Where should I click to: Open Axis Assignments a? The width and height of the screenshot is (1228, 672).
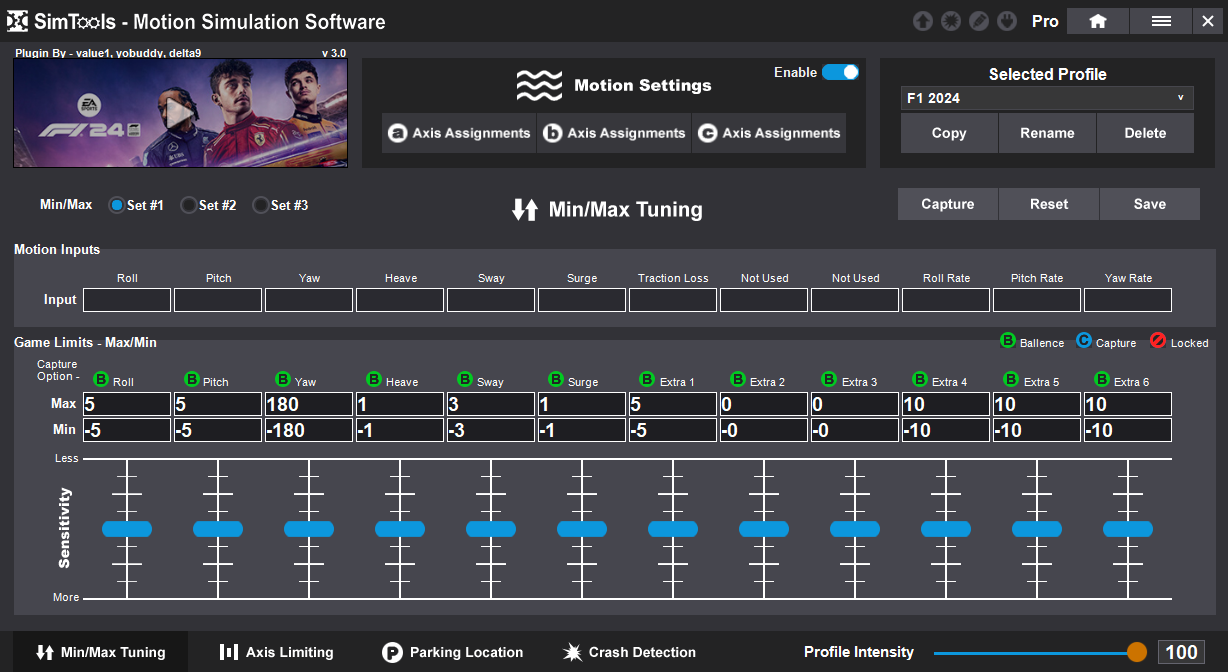[459, 133]
